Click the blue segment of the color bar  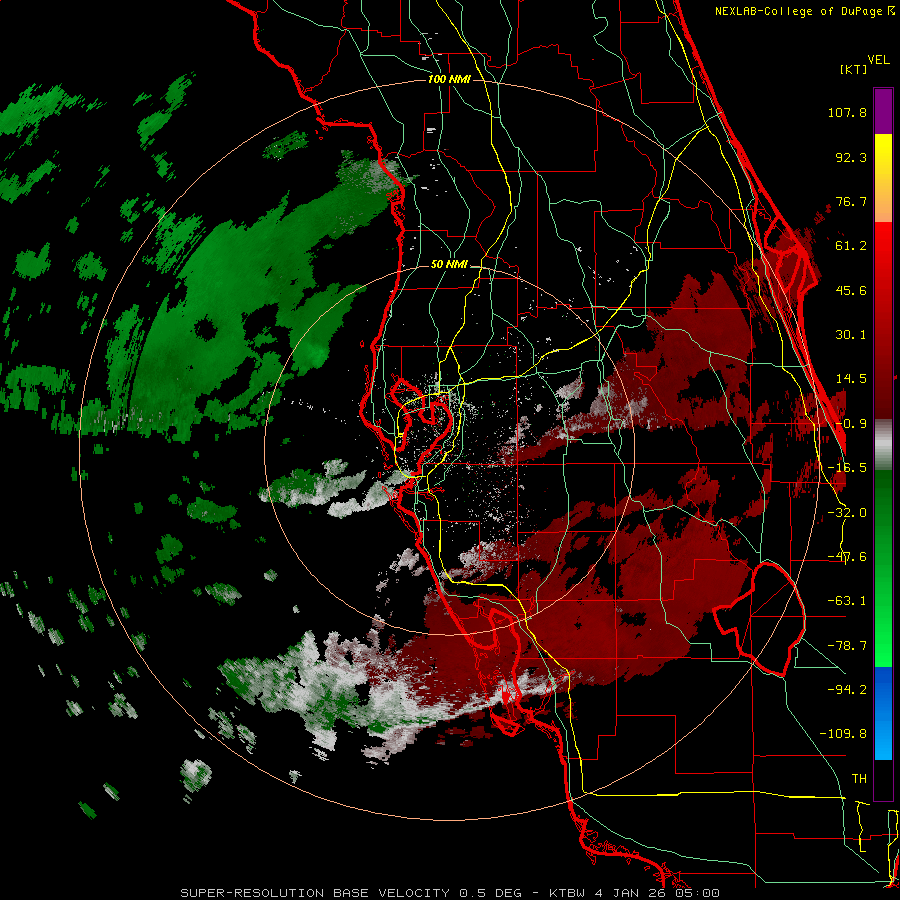coord(883,713)
